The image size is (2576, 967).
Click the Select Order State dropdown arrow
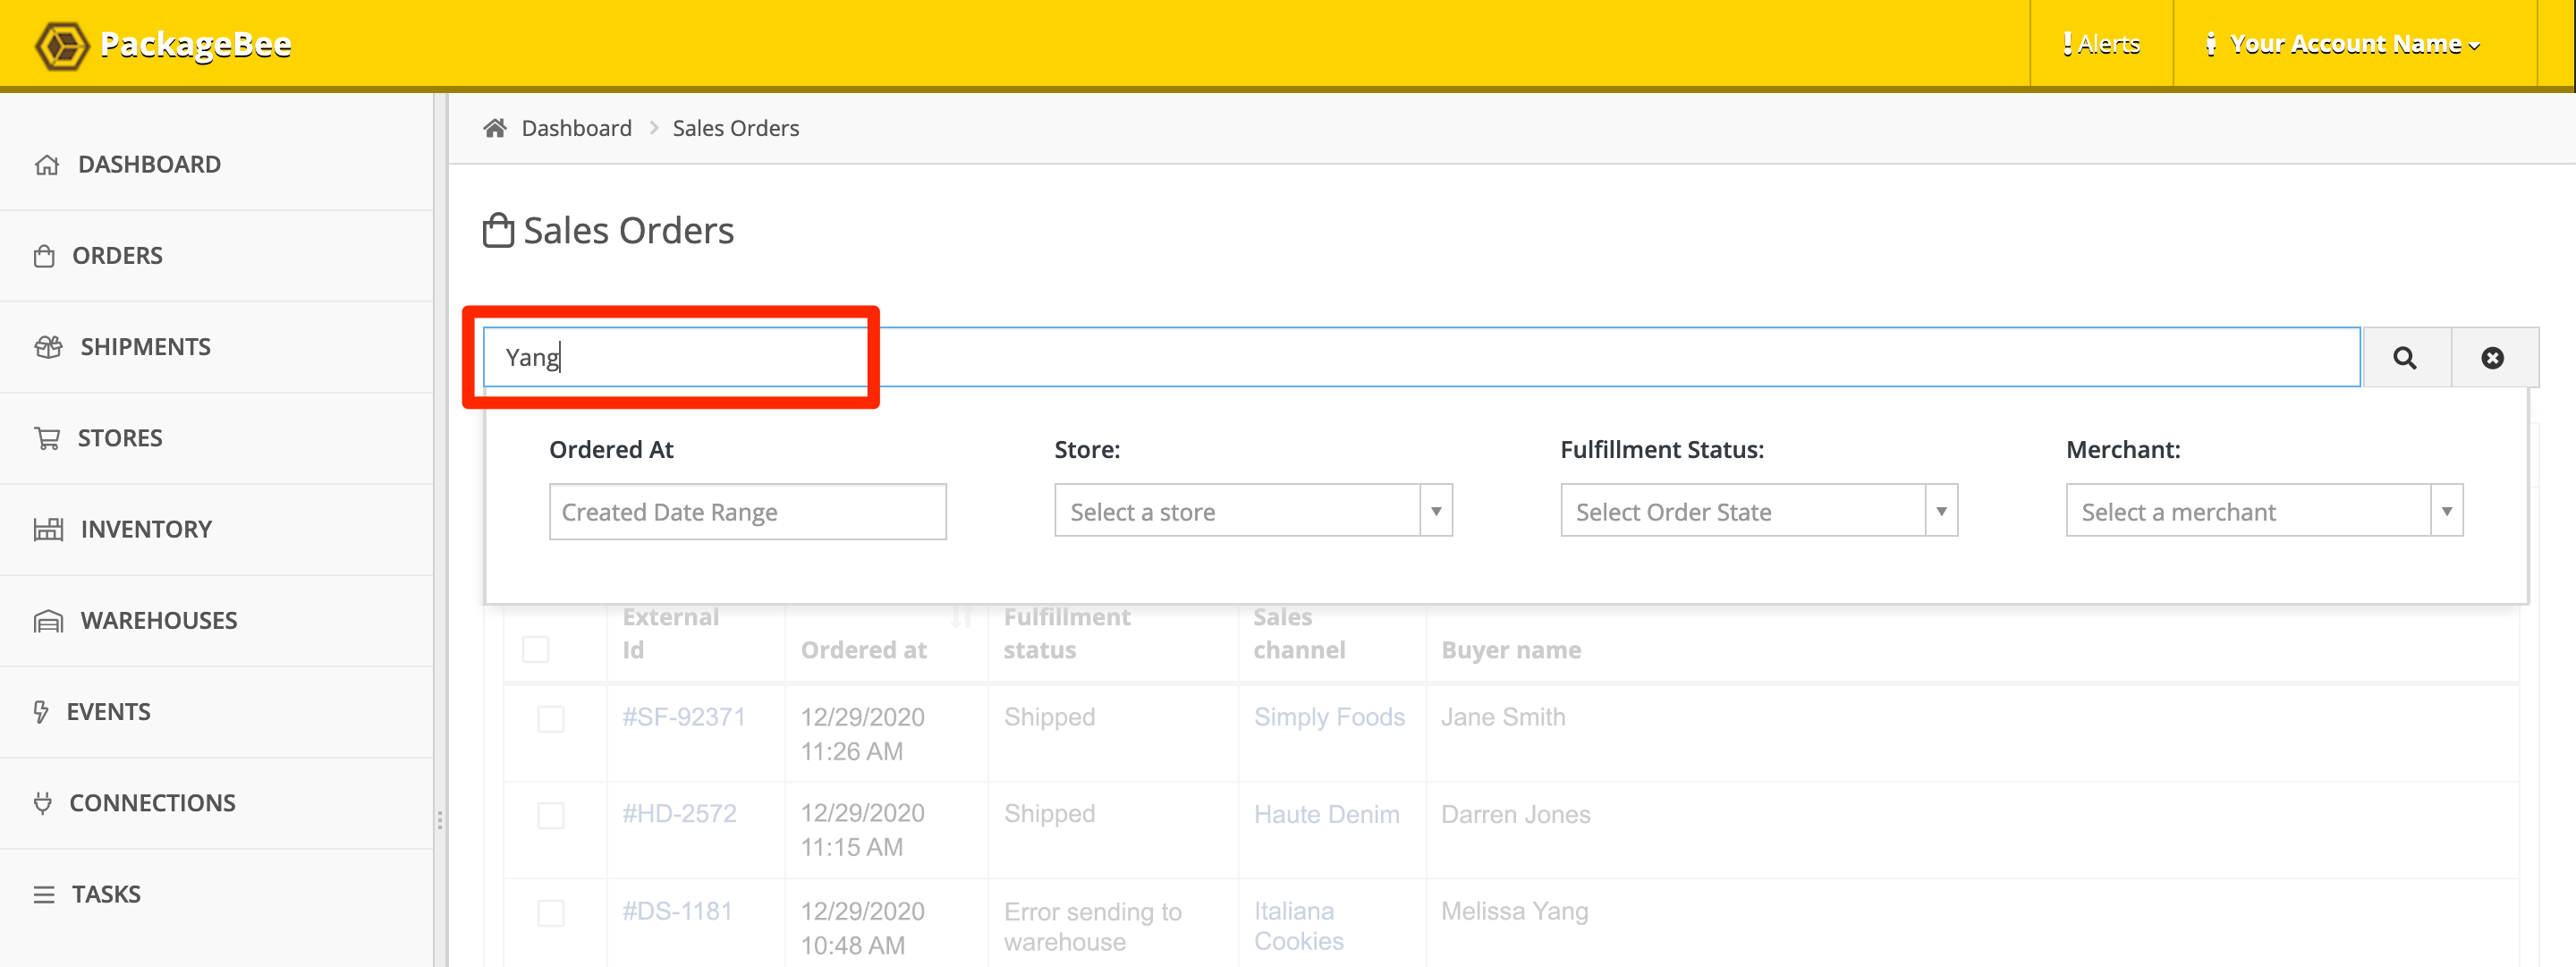tap(1941, 511)
